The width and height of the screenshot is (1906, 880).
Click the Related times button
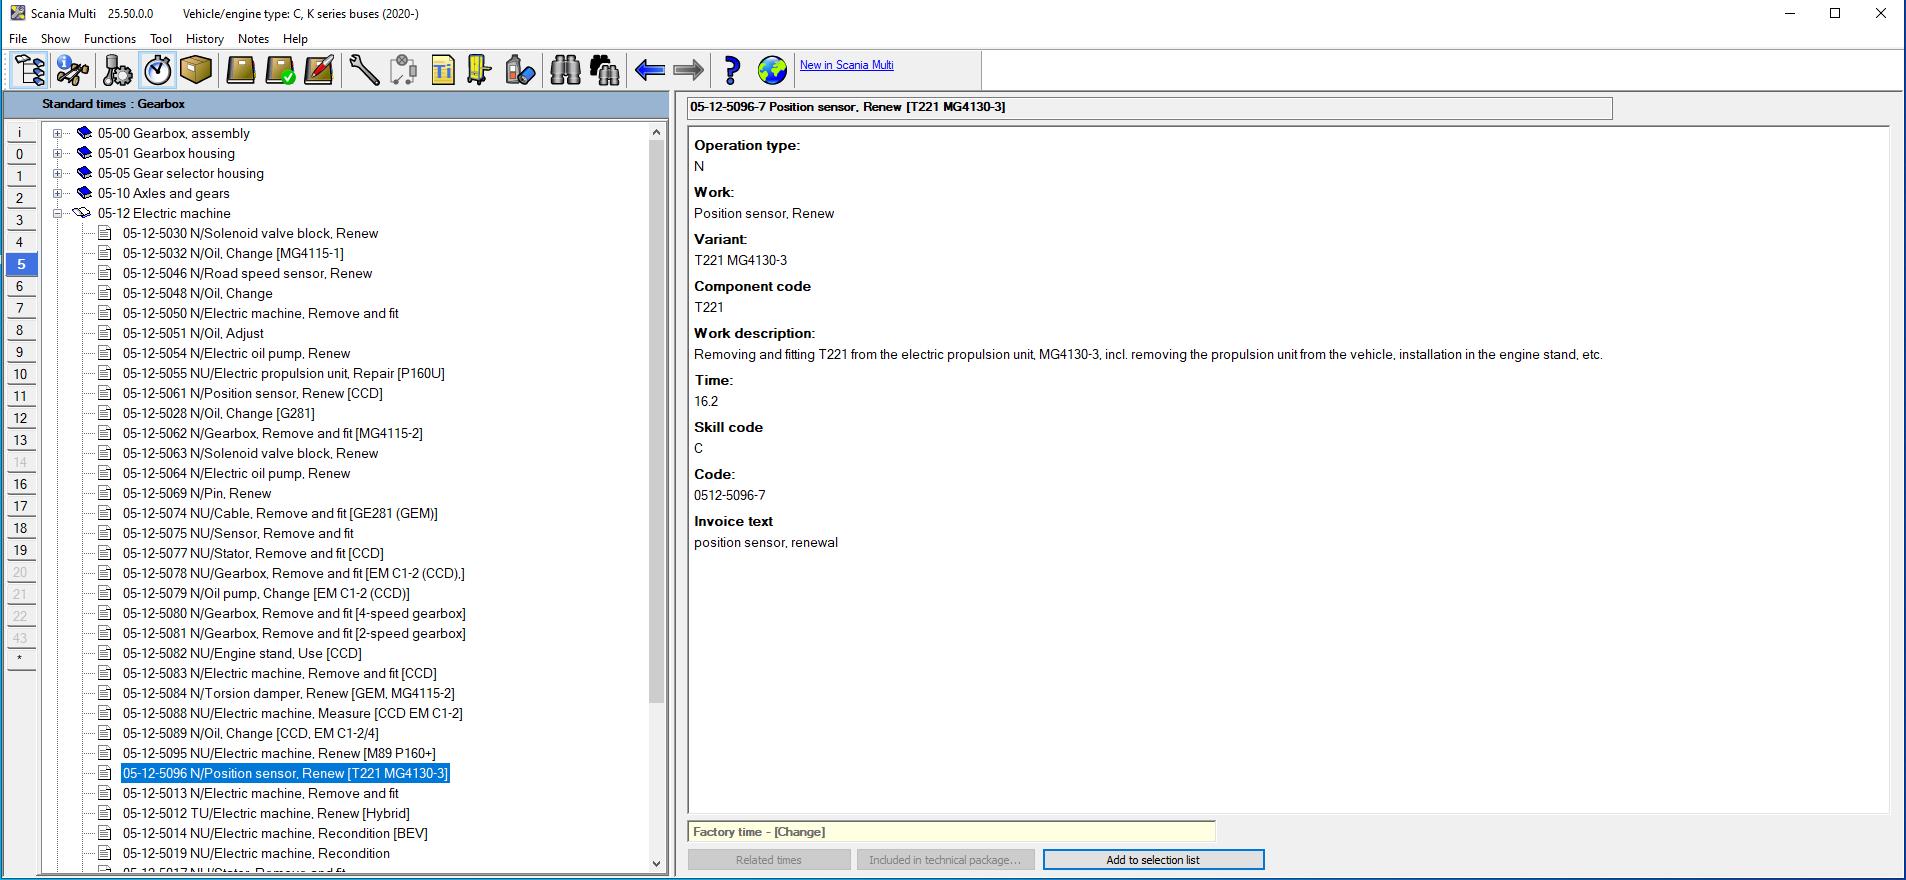[x=769, y=860]
